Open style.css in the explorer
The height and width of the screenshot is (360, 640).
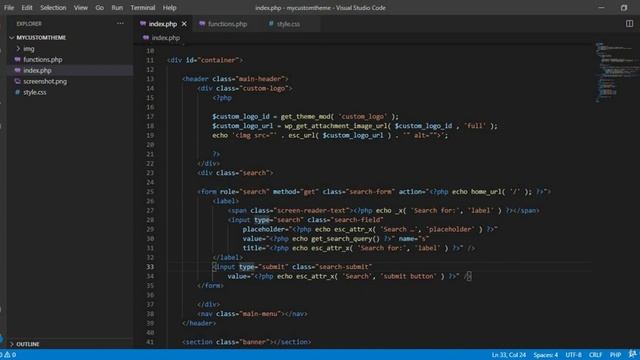click(35, 93)
